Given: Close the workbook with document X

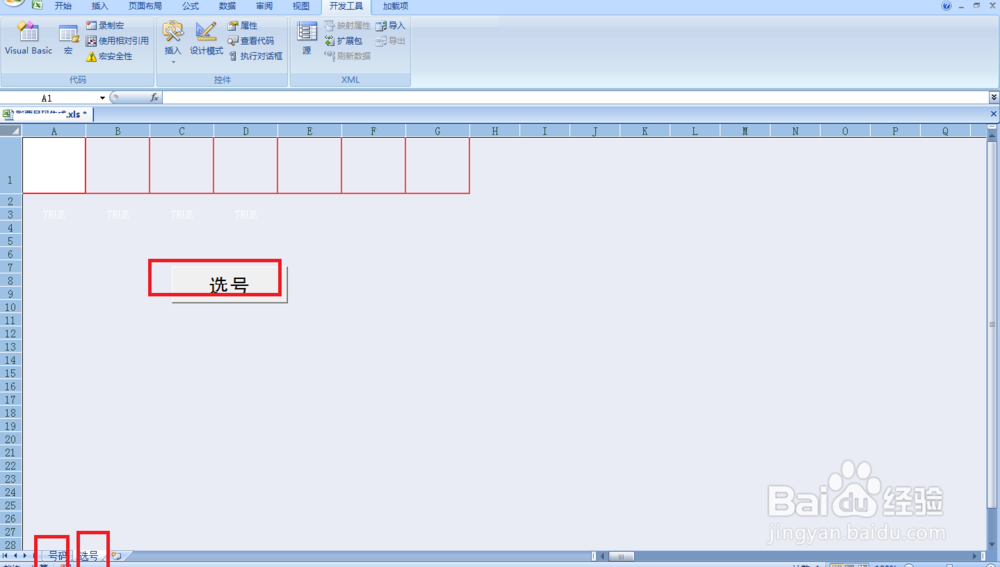Looking at the screenshot, I should [x=993, y=114].
